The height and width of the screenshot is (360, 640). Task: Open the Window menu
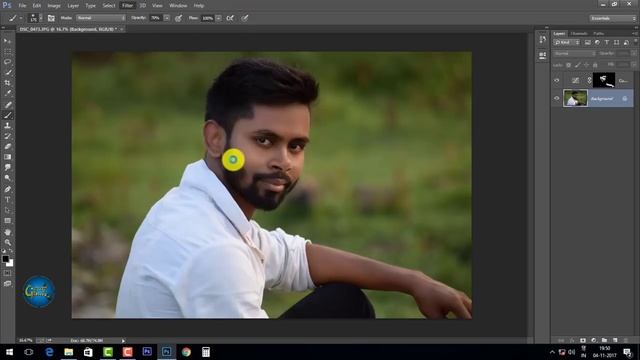[x=178, y=6]
